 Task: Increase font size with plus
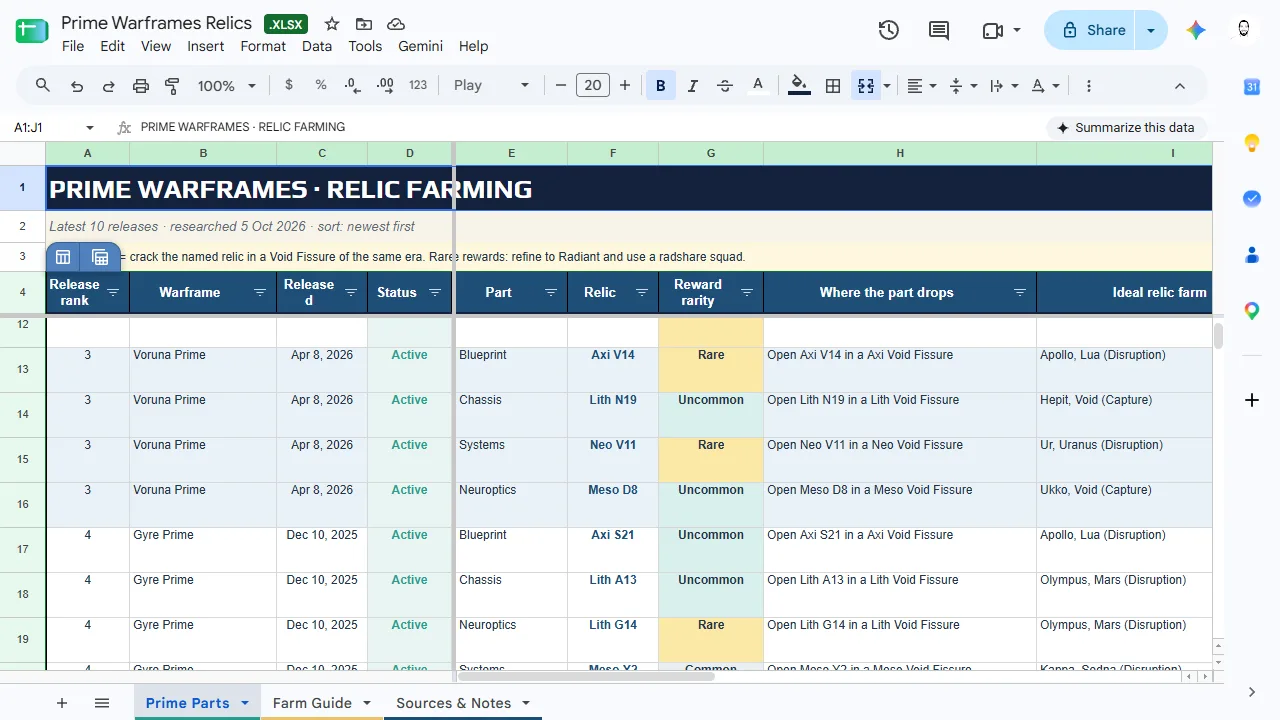coord(625,86)
